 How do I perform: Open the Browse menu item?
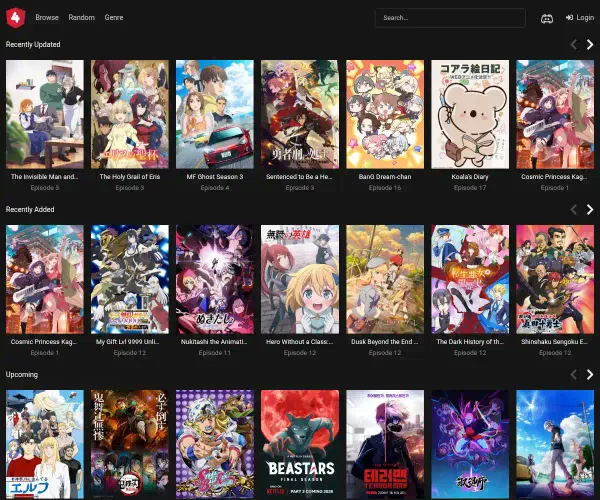(x=47, y=18)
